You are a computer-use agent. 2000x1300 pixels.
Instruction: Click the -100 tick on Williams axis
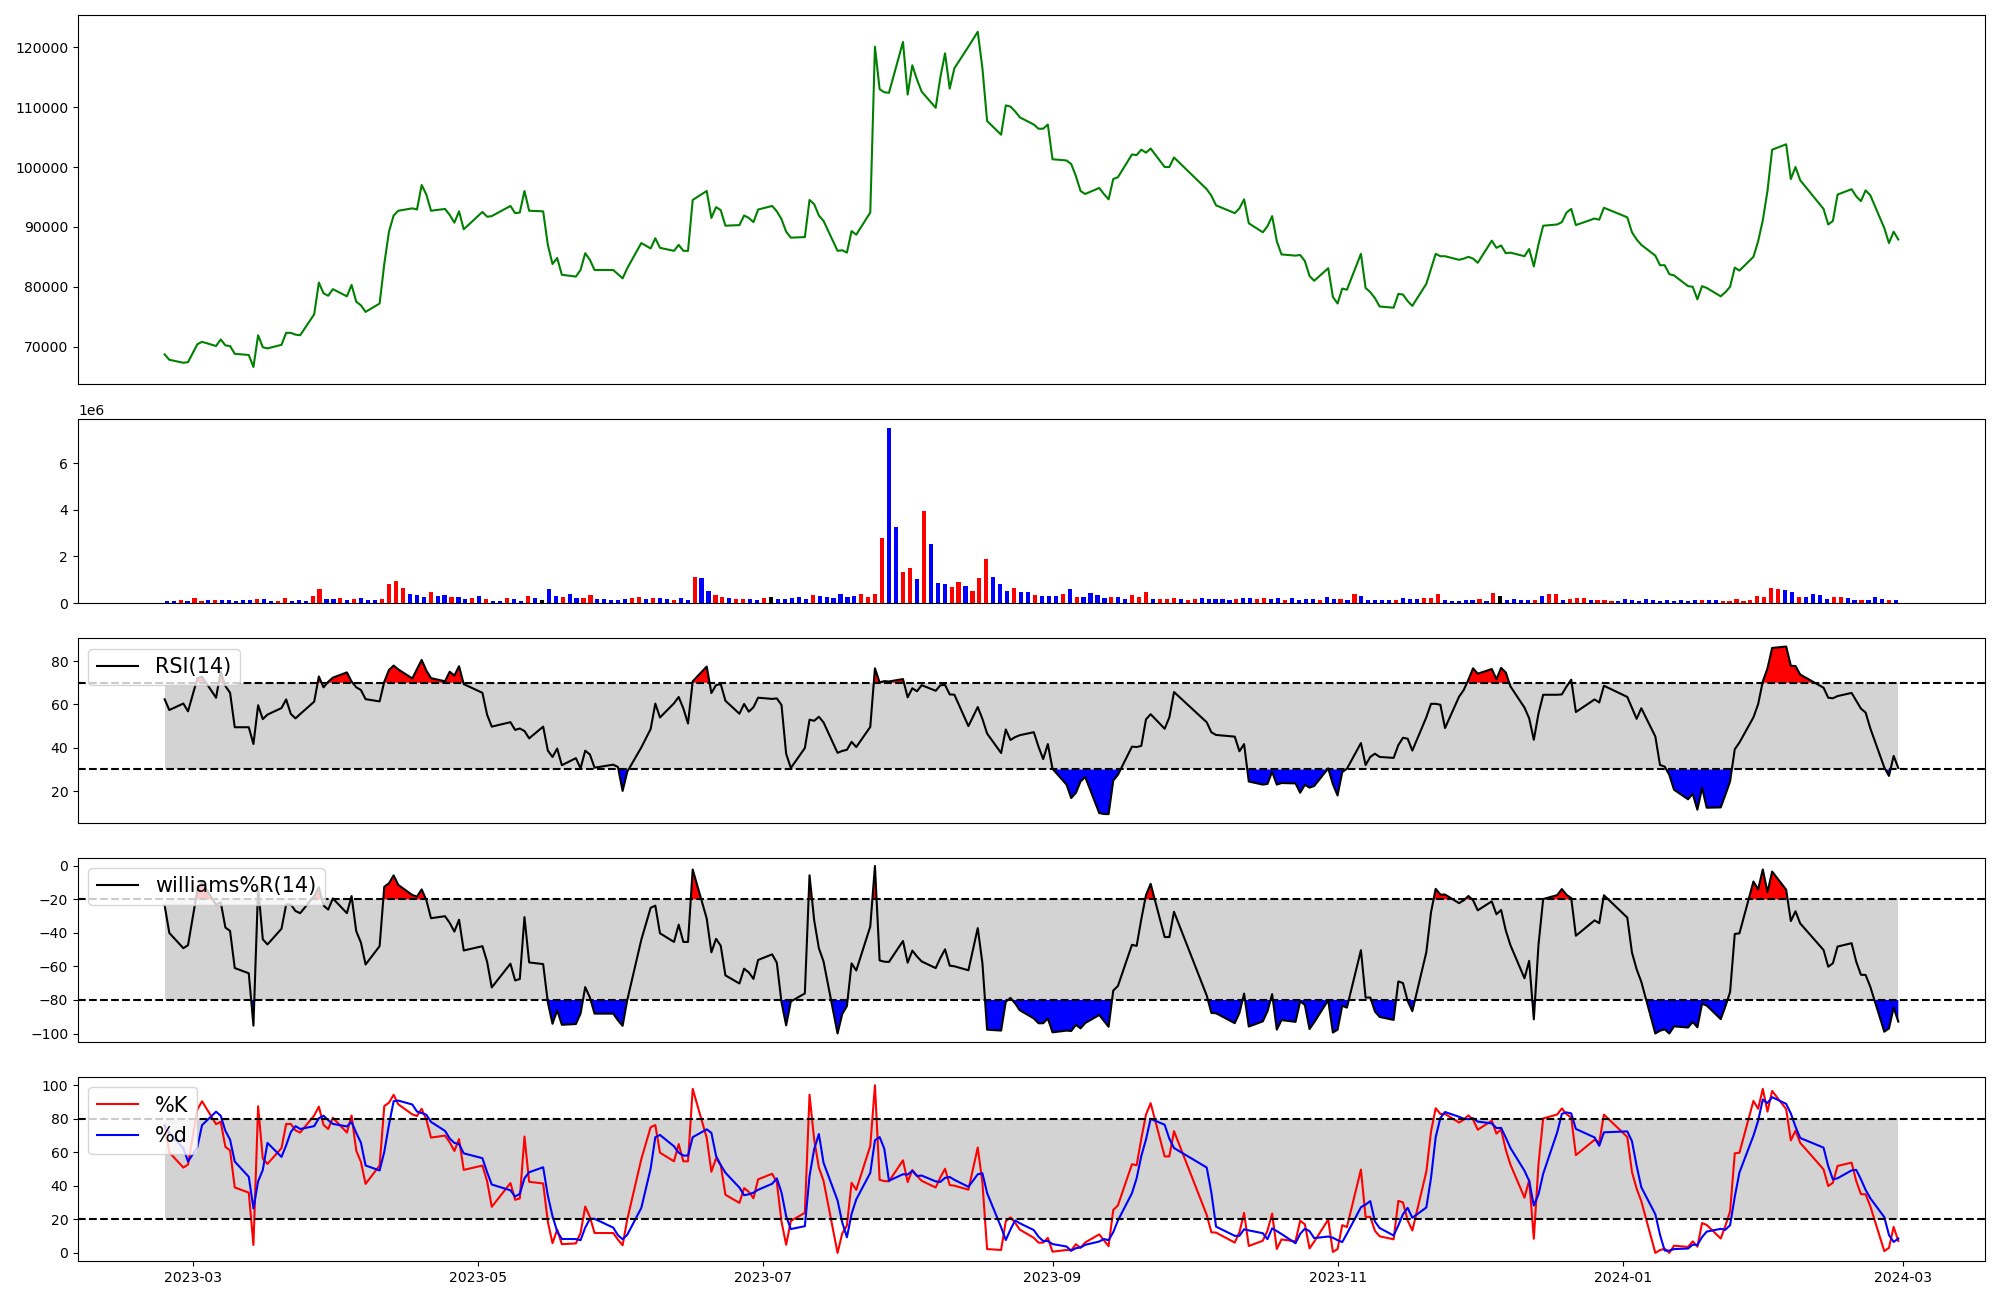tap(49, 1034)
